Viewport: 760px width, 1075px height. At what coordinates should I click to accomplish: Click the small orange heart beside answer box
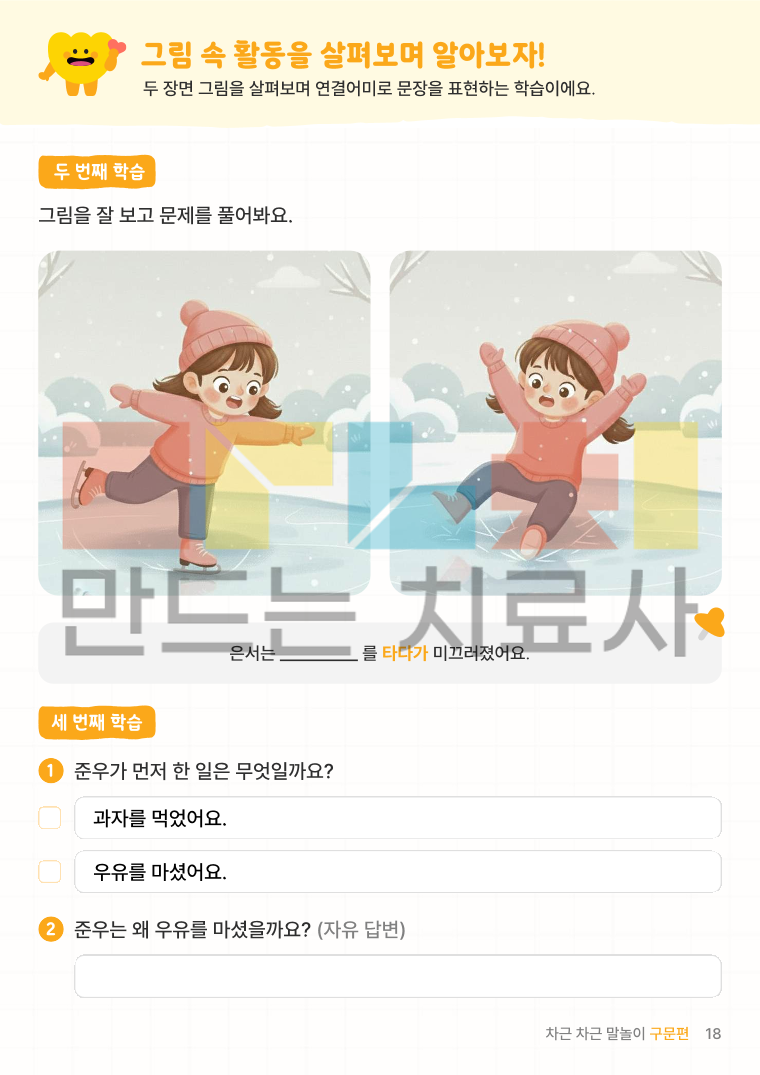click(x=710, y=623)
